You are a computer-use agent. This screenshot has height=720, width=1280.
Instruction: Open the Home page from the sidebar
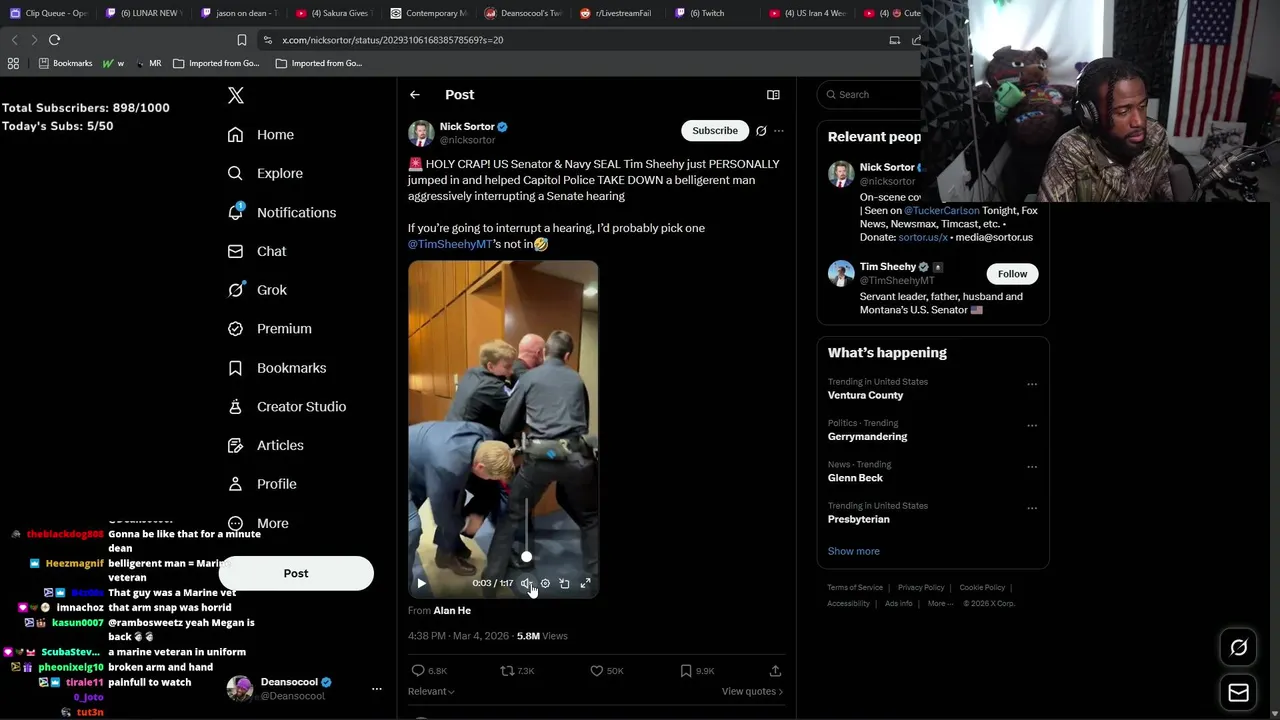[x=261, y=135]
